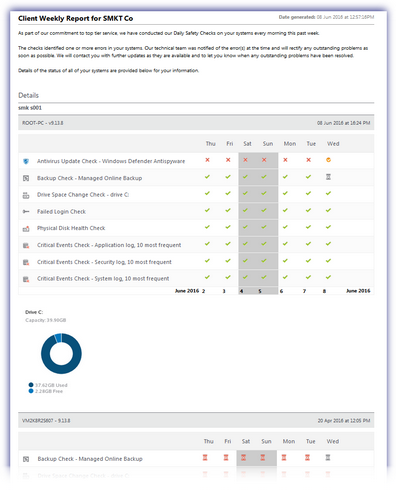This screenshot has width=396, height=490.
Task: Click ROOT-PC Backup Check Thursday green tick
Action: point(207,177)
